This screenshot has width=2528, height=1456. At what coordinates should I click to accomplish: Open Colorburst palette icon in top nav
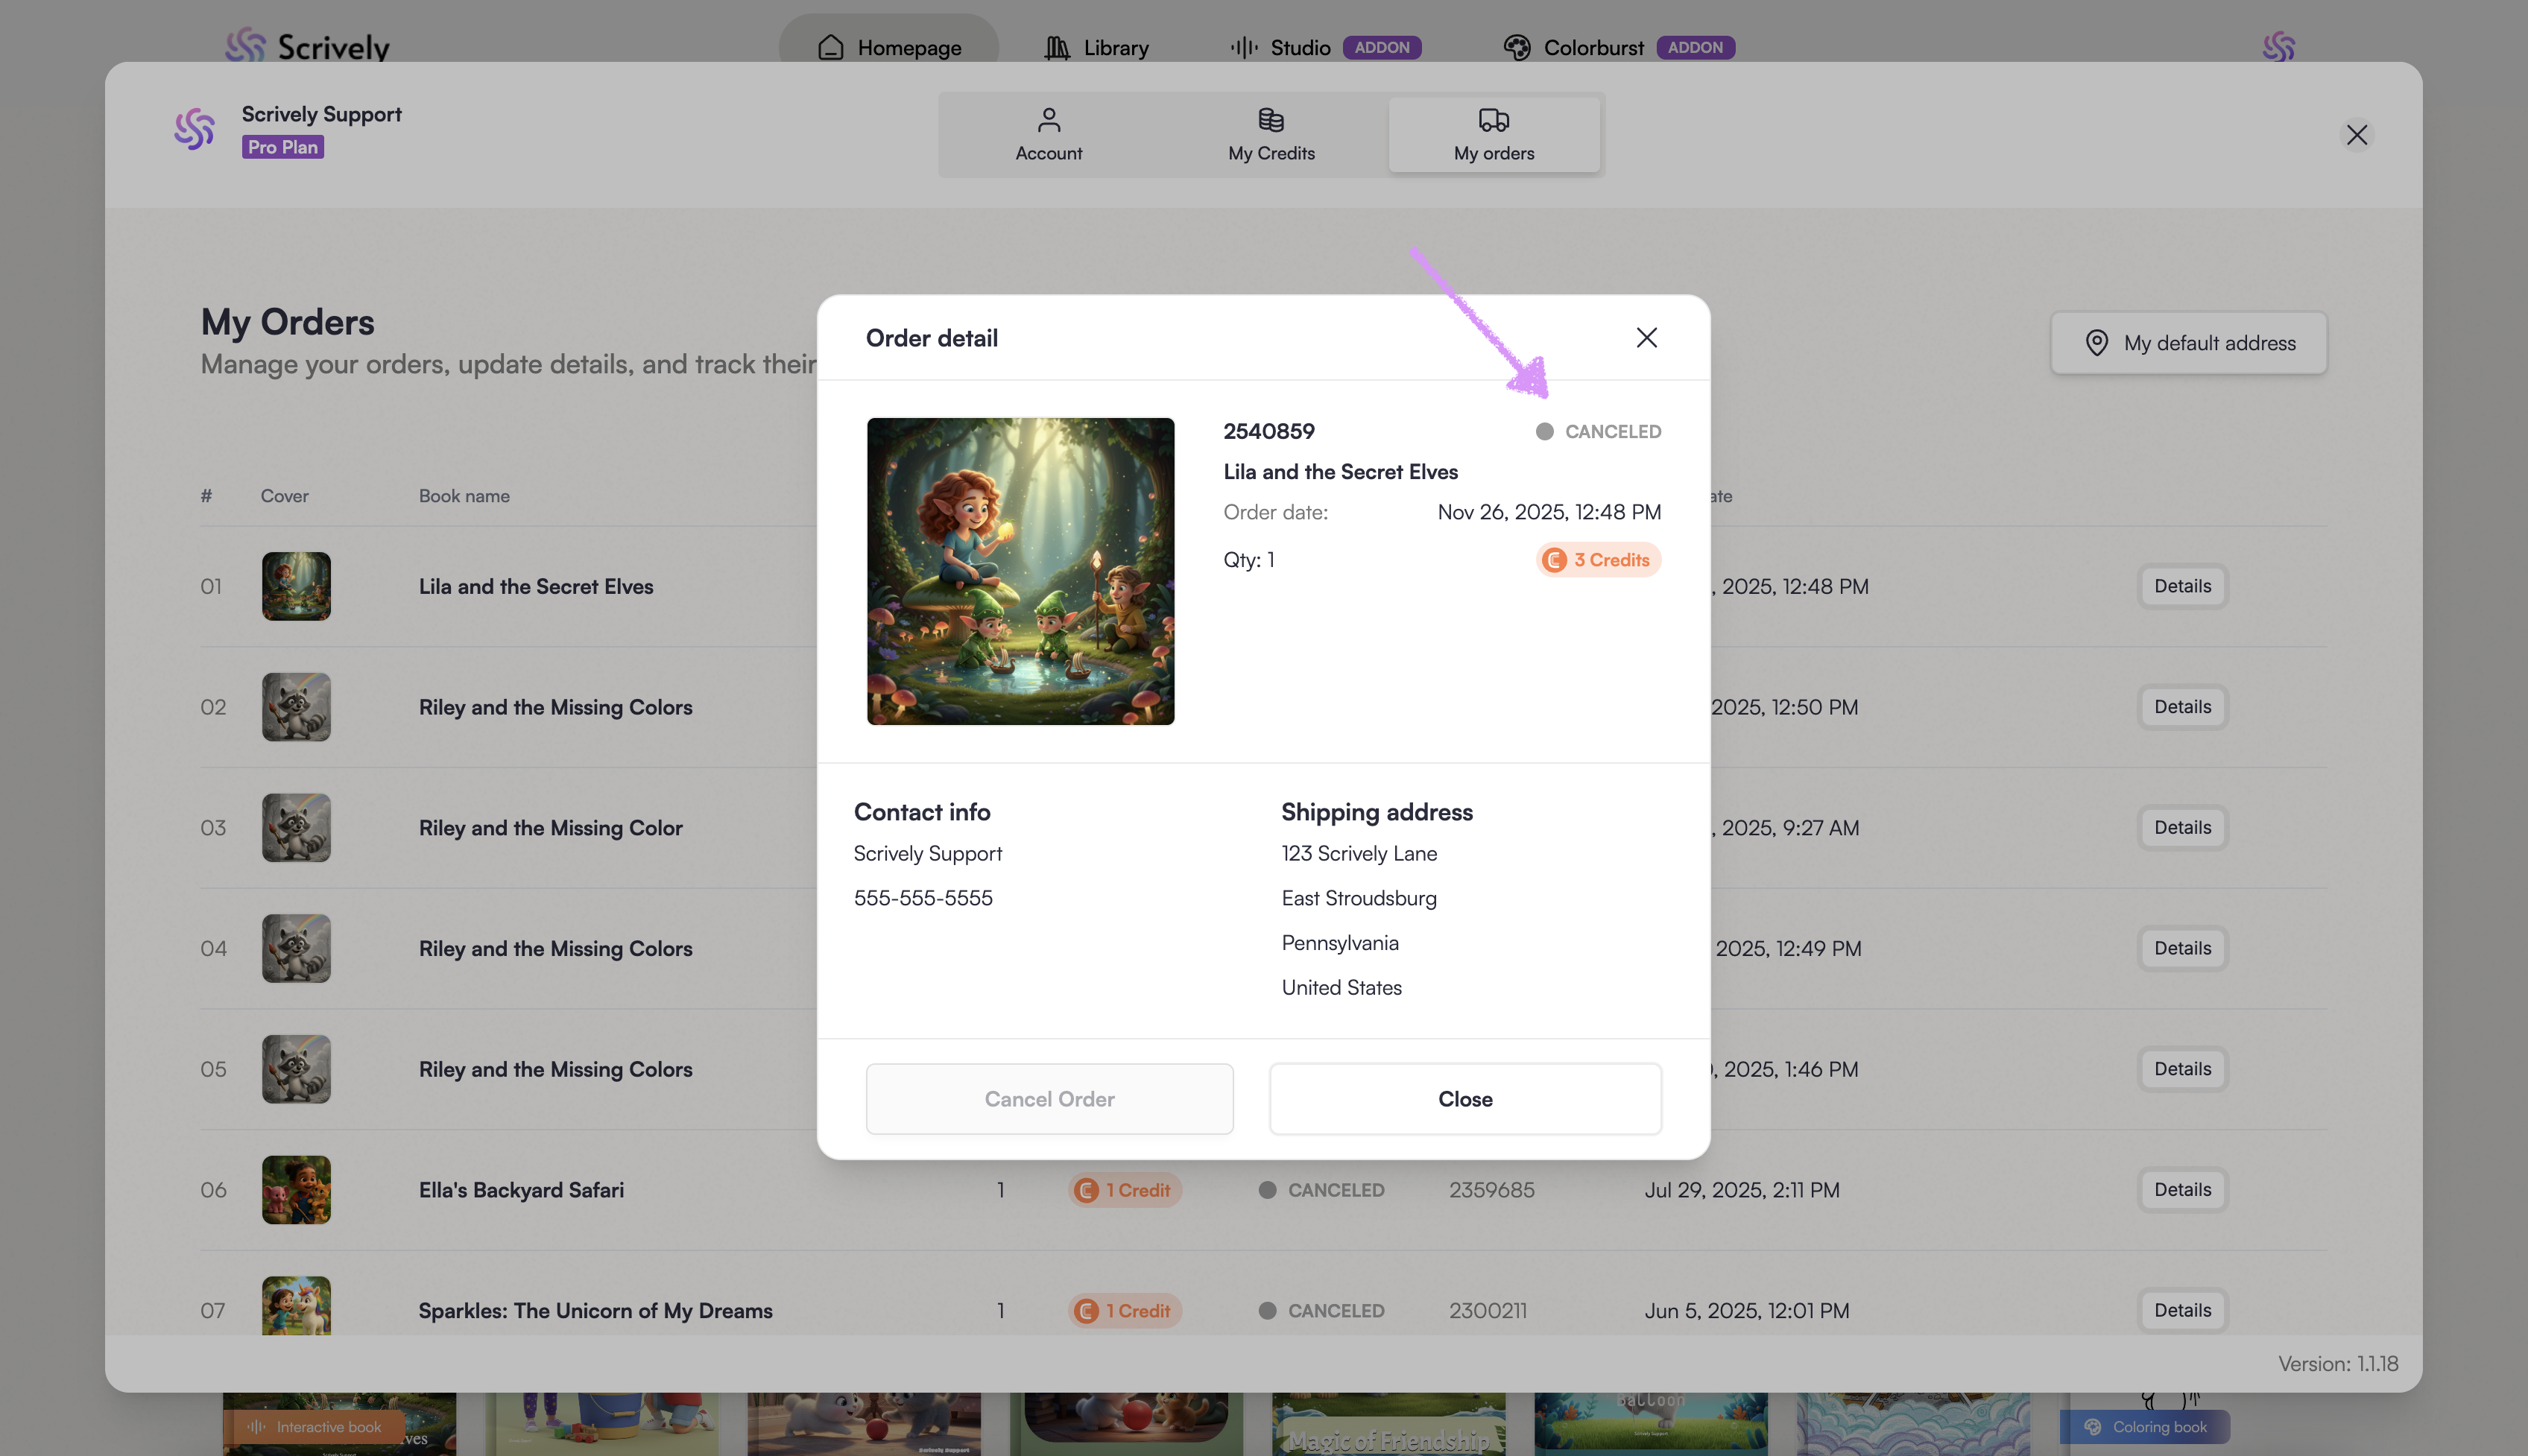(1517, 47)
